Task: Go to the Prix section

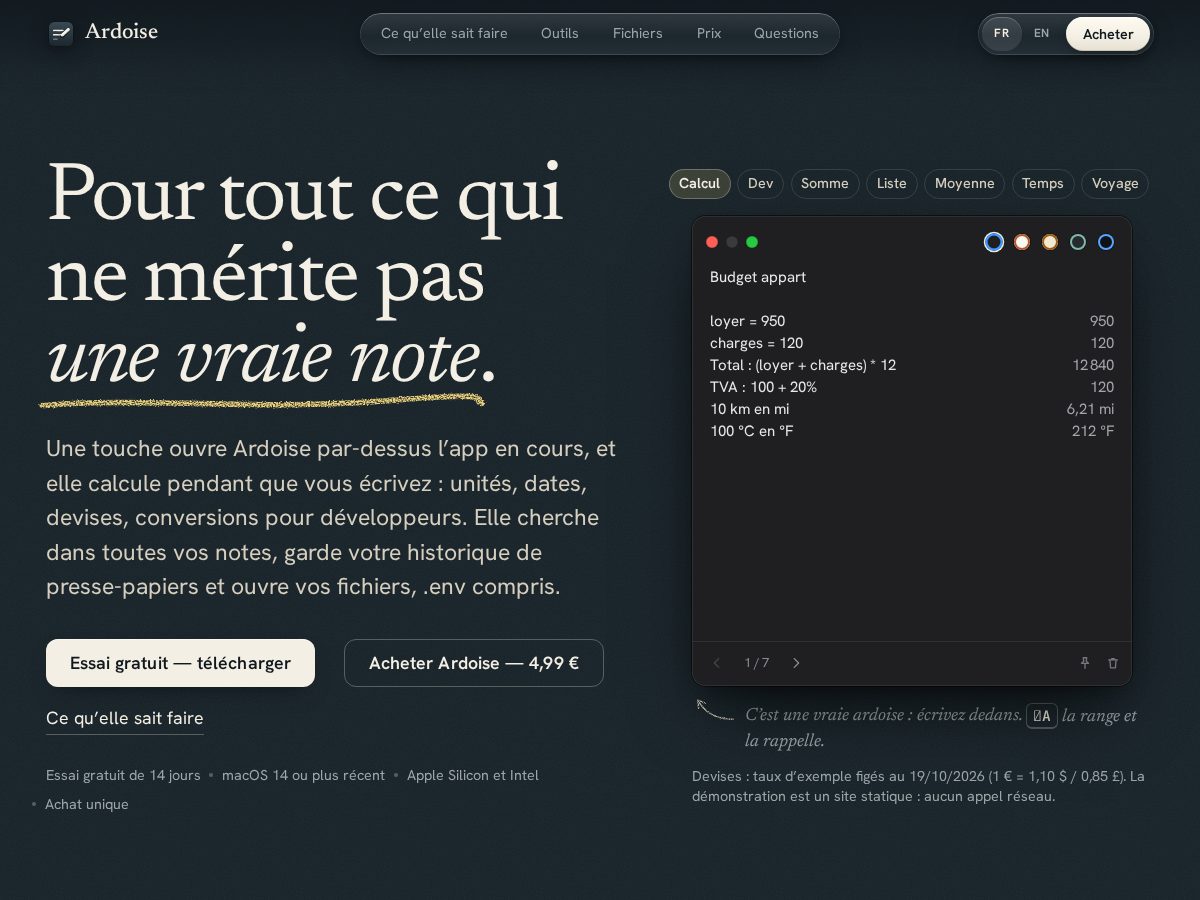Action: [x=709, y=33]
